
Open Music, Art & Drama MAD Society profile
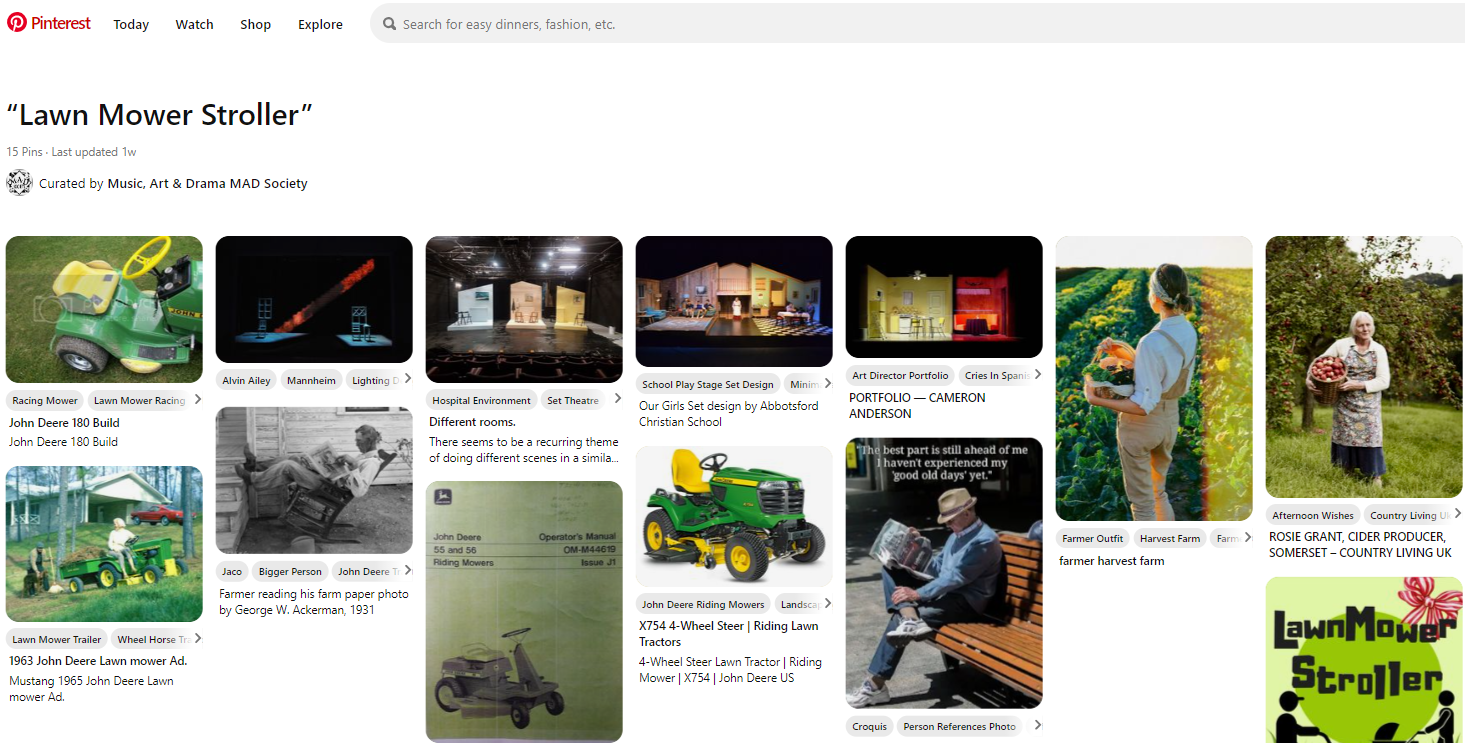[x=207, y=183]
